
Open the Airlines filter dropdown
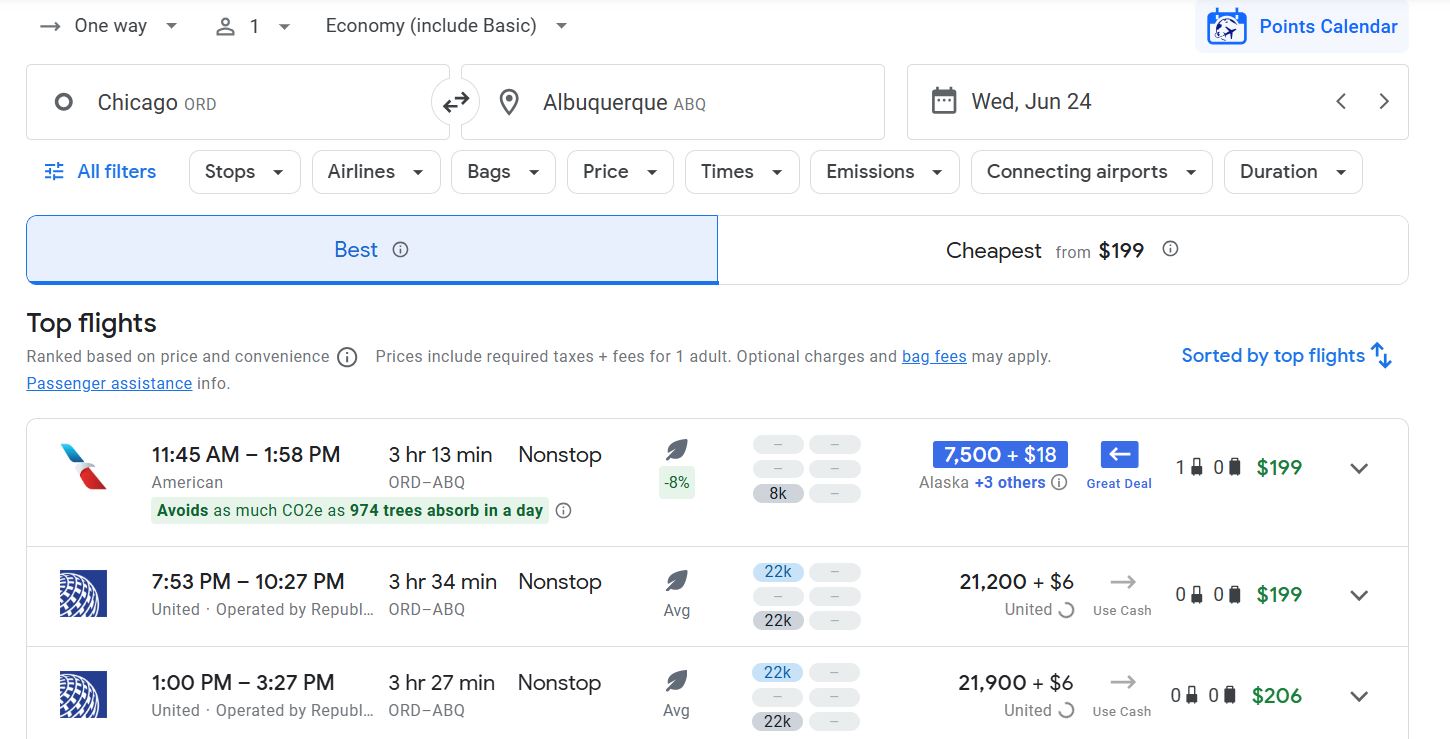[x=376, y=172]
